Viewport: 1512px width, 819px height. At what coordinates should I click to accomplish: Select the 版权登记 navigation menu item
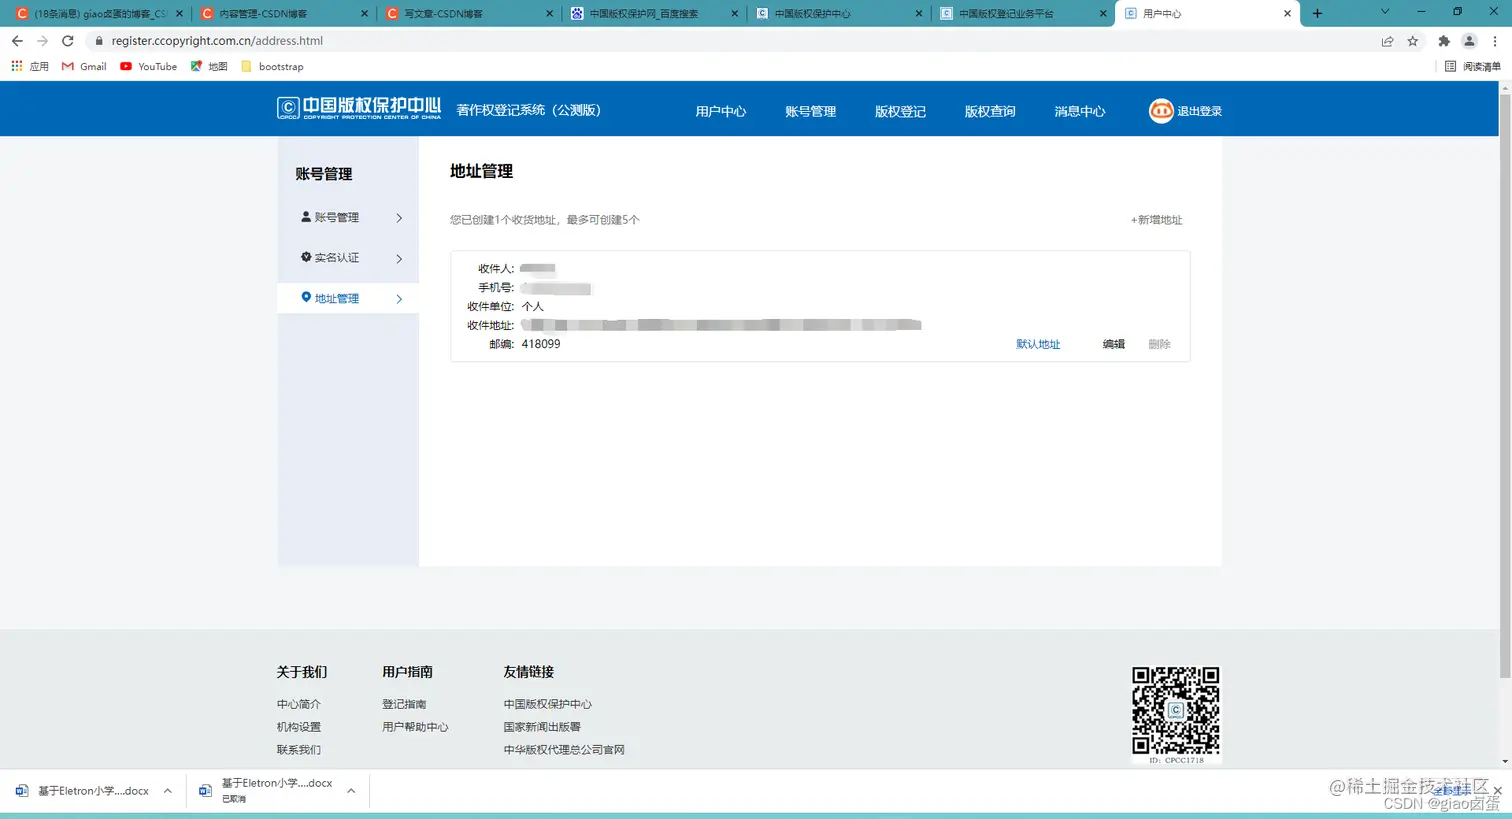point(899,111)
